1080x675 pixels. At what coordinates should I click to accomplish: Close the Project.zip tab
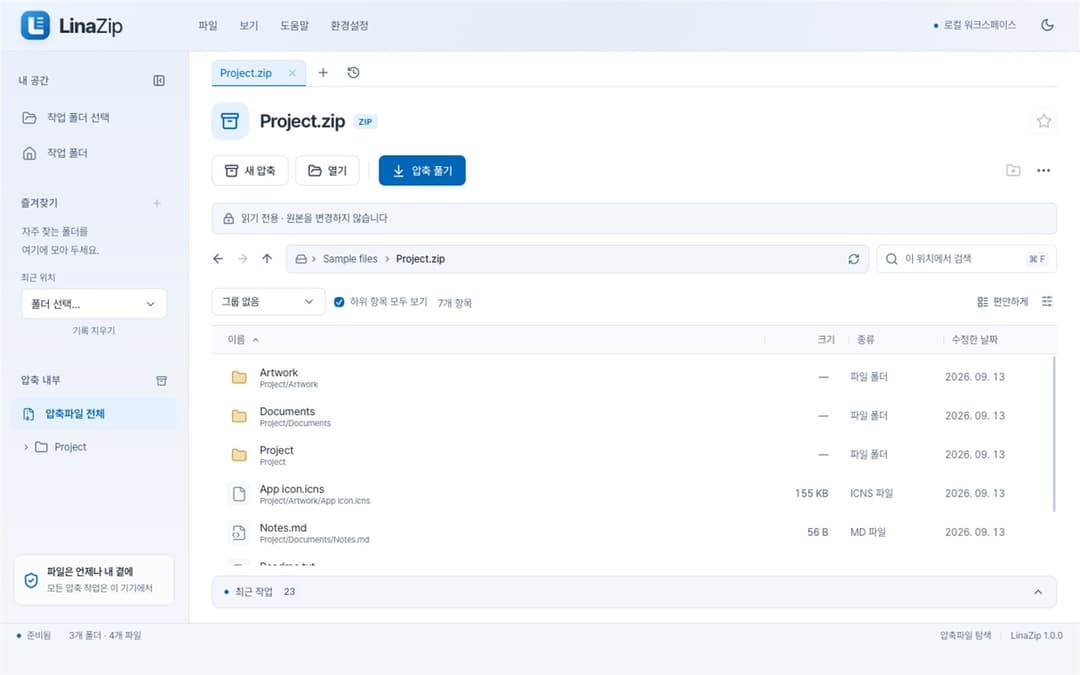coord(292,73)
